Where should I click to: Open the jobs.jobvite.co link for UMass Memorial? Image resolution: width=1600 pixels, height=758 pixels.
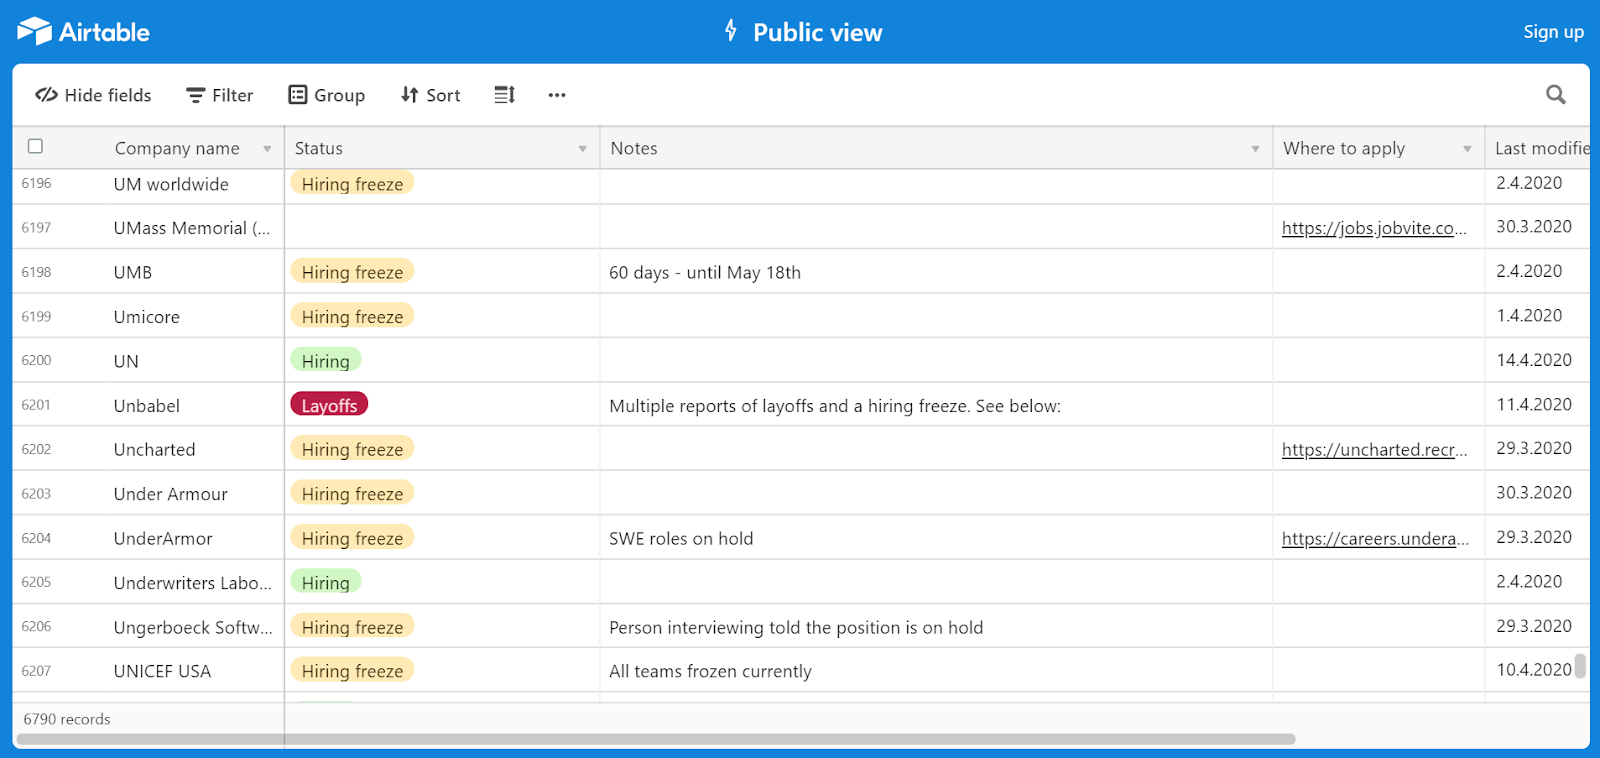pos(1374,228)
